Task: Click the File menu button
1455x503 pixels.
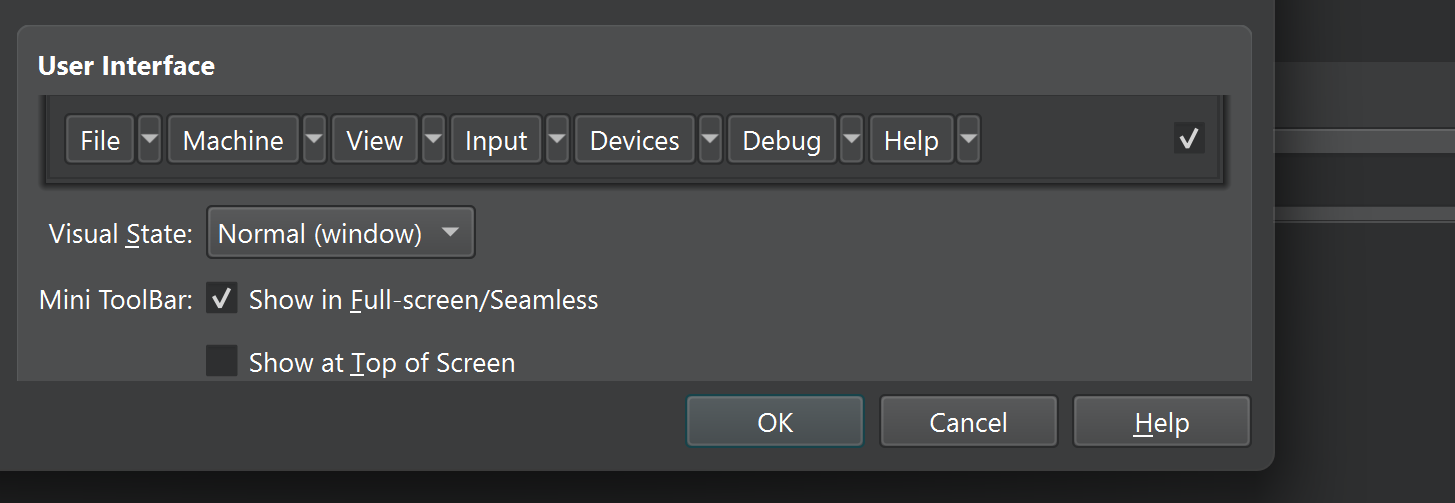Action: pyautogui.click(x=100, y=140)
